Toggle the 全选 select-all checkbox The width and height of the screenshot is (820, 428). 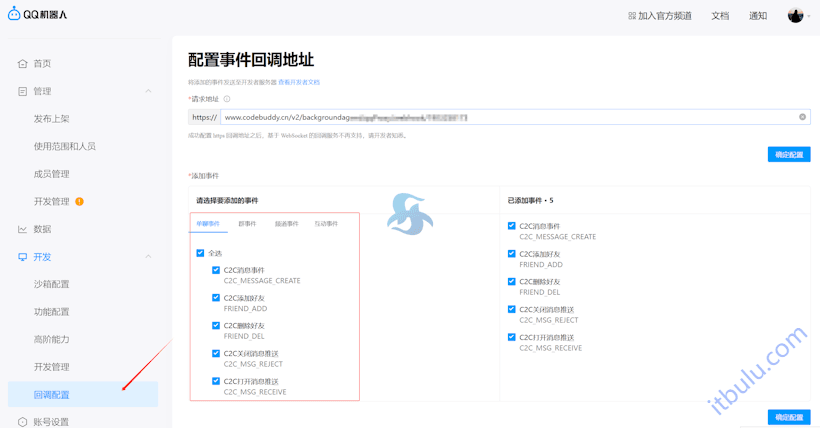coord(200,253)
